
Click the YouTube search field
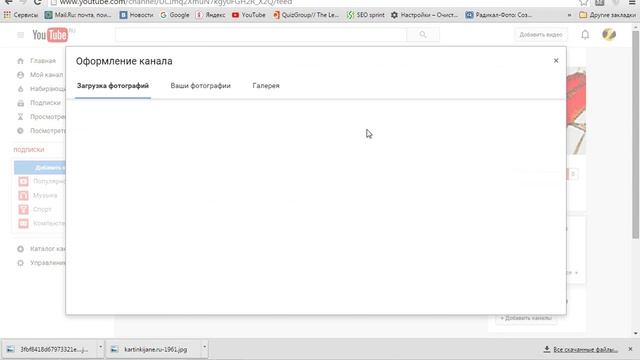coord(261,35)
